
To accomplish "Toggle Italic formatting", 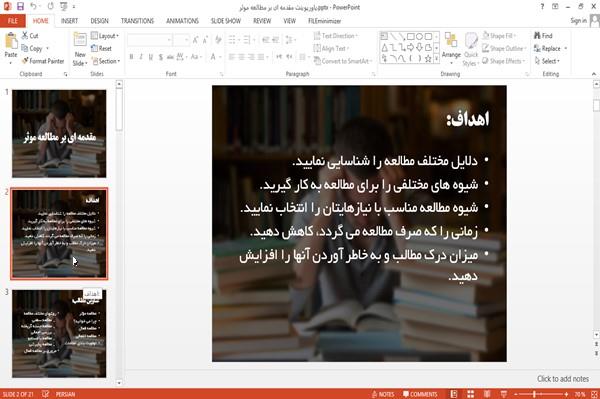I will click(141, 57).
